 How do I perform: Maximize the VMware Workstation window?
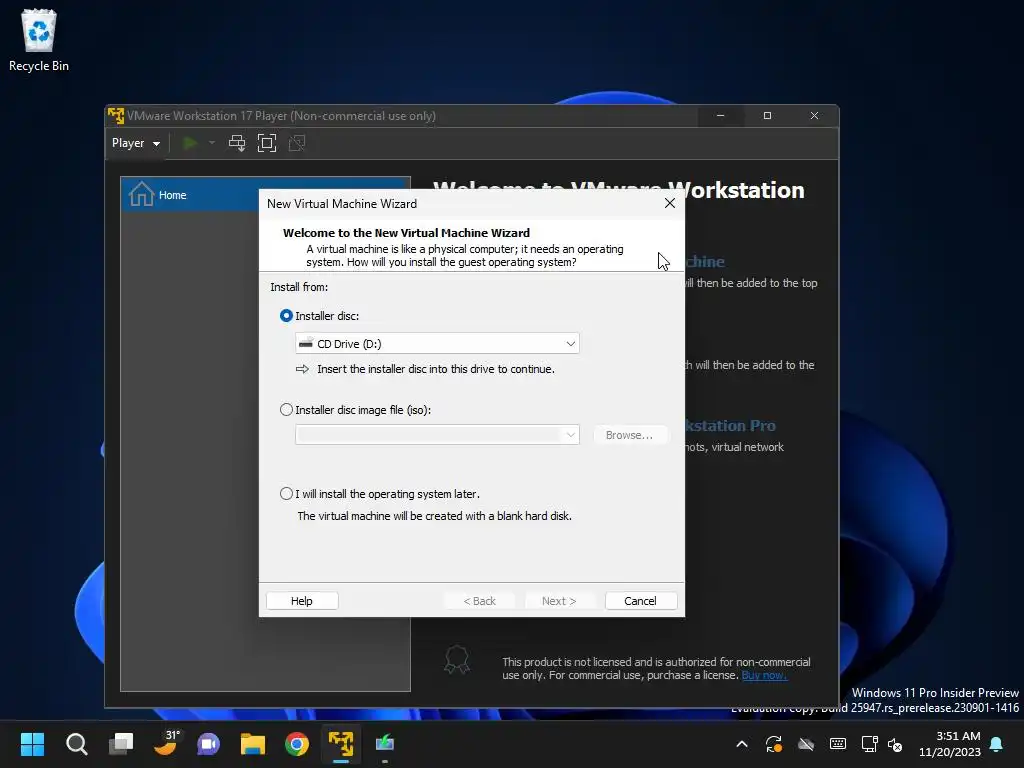pyautogui.click(x=767, y=116)
